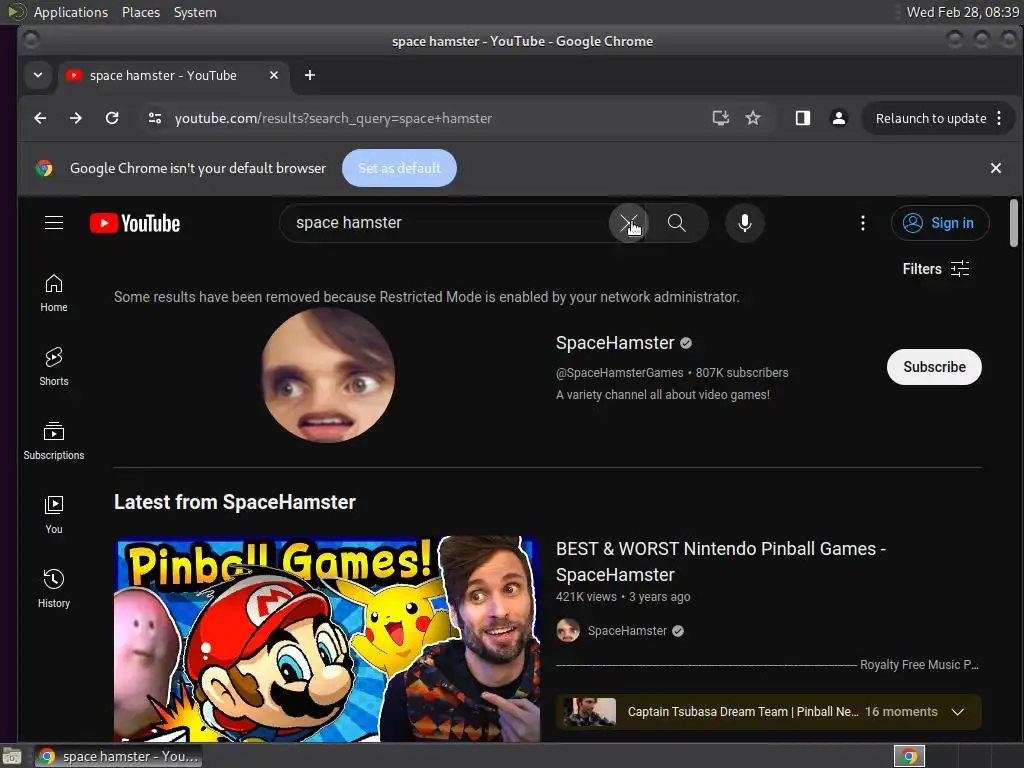Subscribe to SpaceHamster channel
The image size is (1024, 768).
pos(934,367)
